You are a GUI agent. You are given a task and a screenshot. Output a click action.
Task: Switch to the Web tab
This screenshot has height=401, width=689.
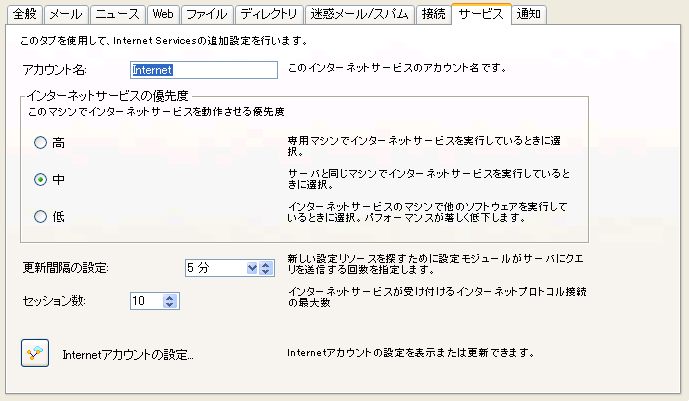pyautogui.click(x=161, y=14)
